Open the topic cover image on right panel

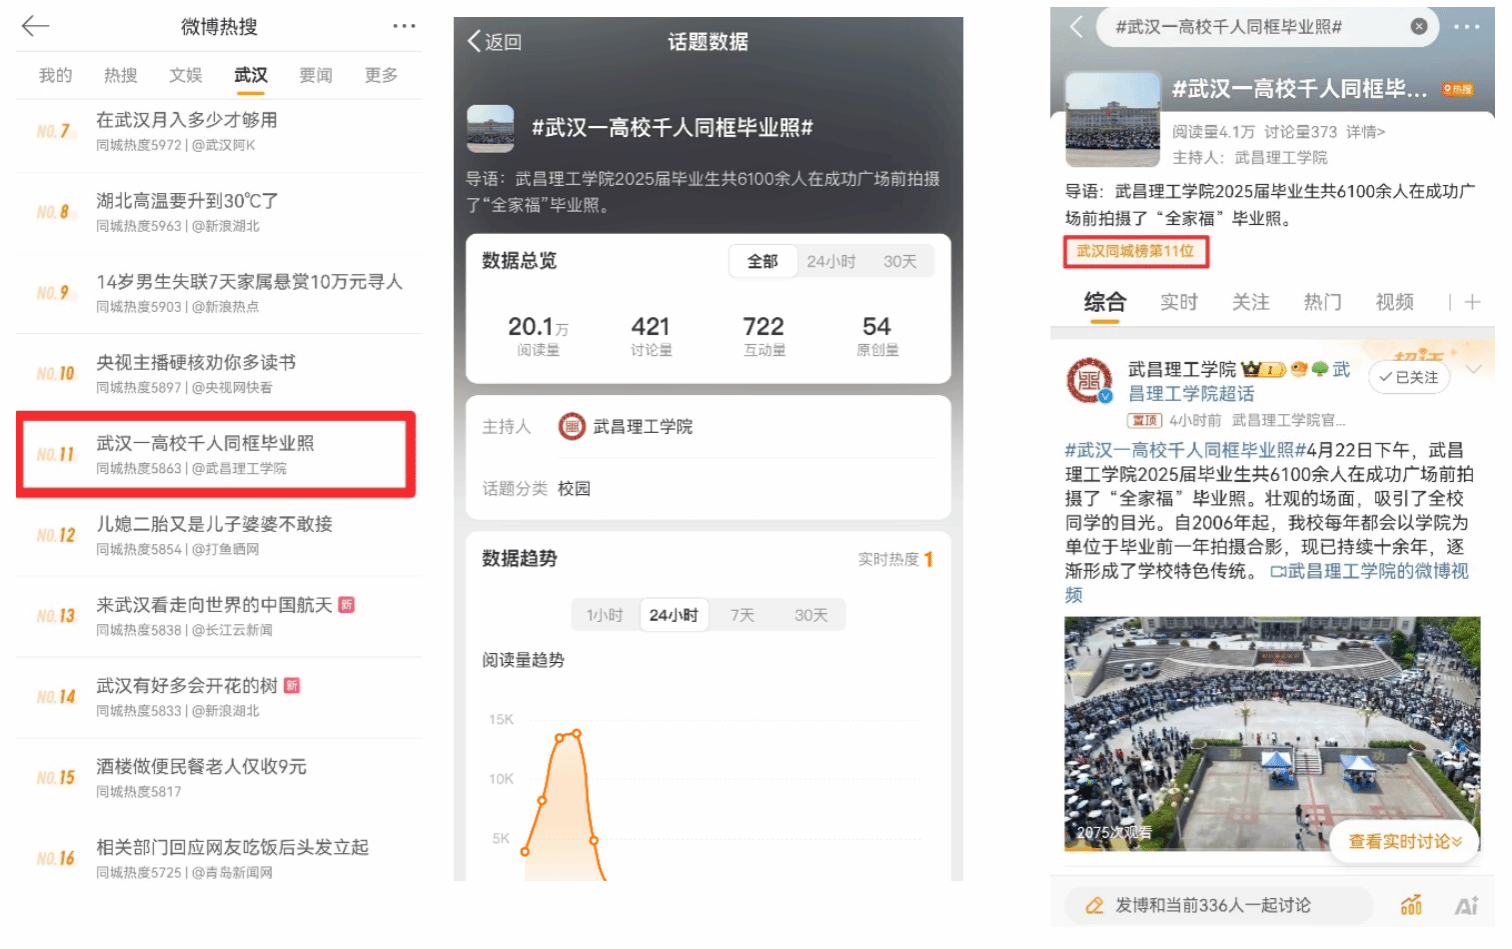1112,119
